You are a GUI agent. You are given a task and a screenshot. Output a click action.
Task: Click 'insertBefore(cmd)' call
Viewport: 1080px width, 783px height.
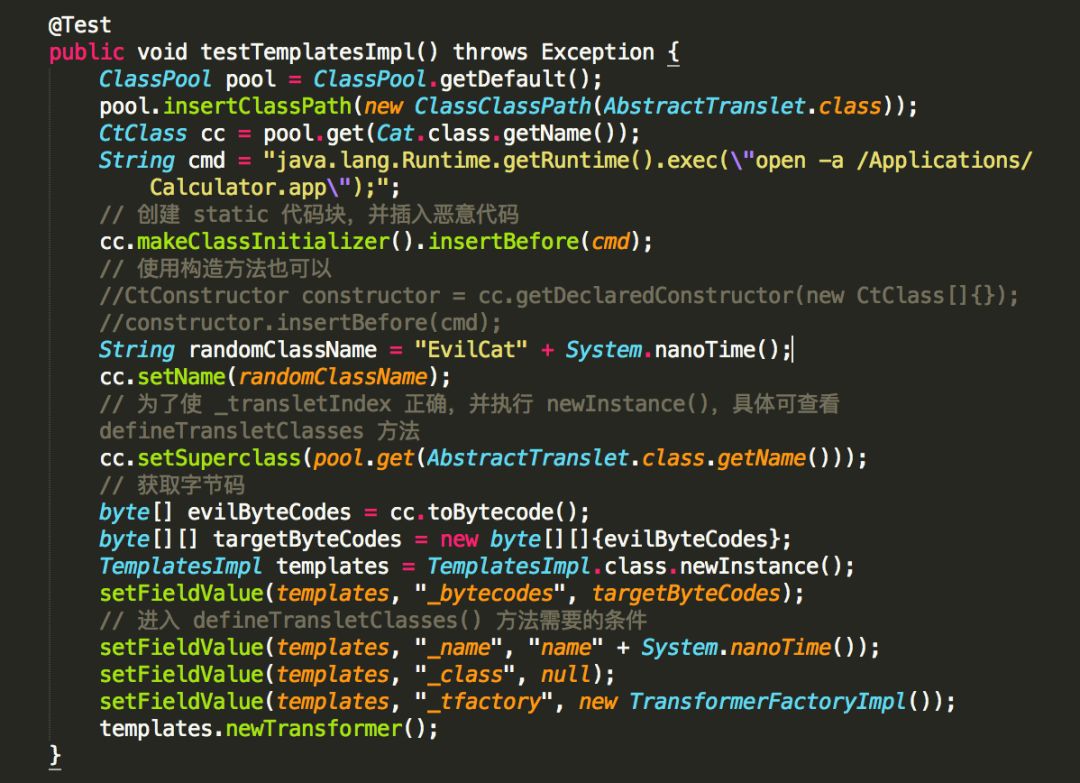(x=535, y=241)
